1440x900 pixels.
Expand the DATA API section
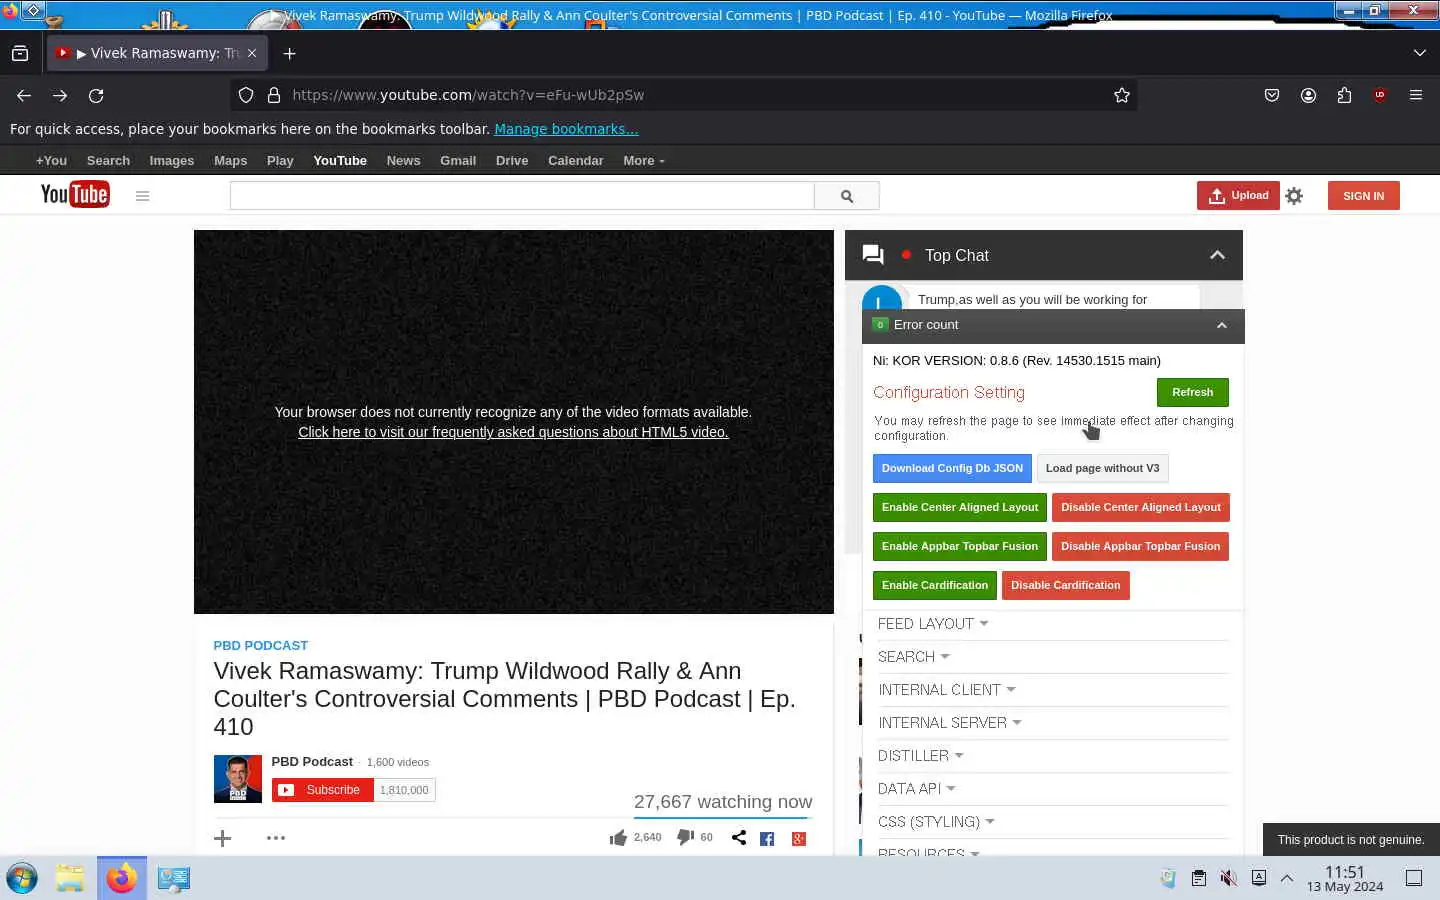[917, 789]
